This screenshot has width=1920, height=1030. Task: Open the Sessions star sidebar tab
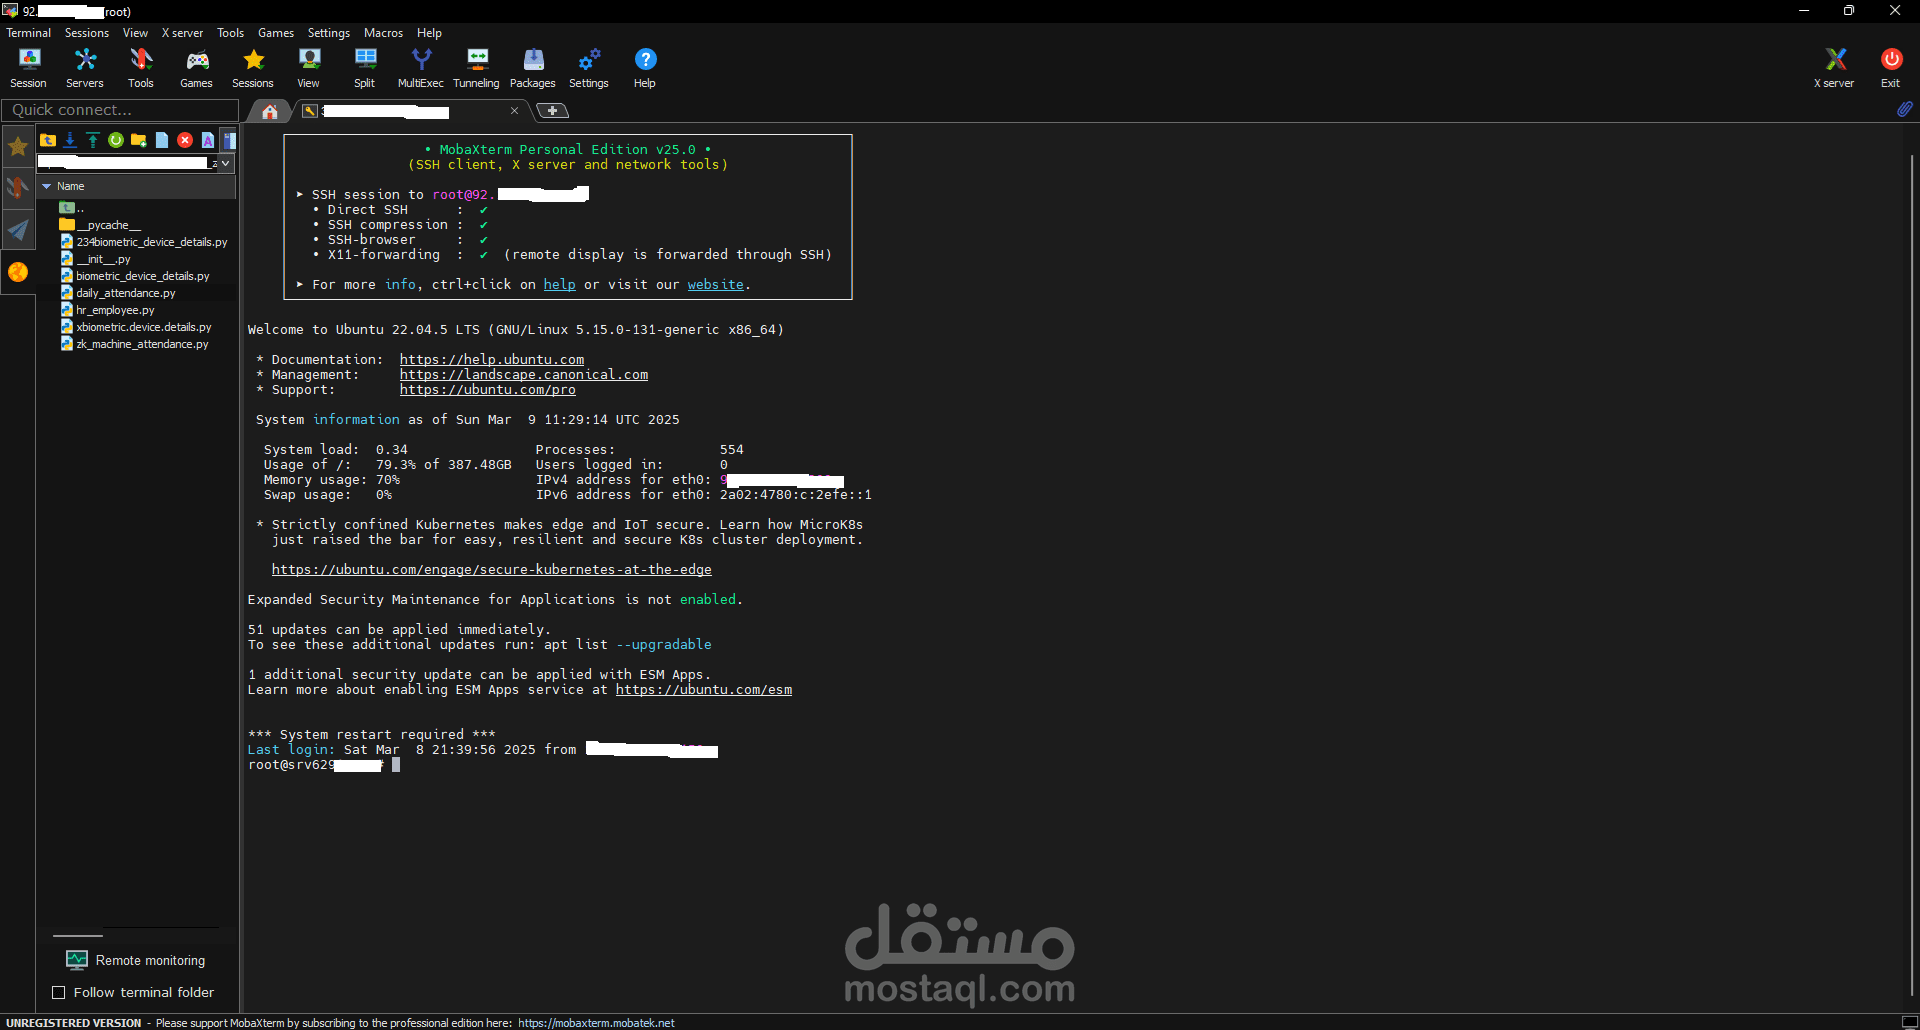pyautogui.click(x=18, y=147)
